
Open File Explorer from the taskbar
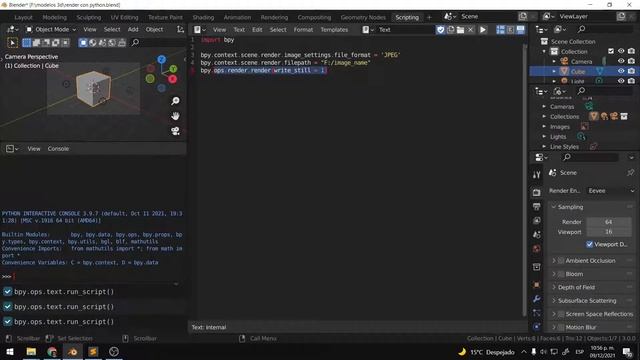pyautogui.click(x=31, y=351)
